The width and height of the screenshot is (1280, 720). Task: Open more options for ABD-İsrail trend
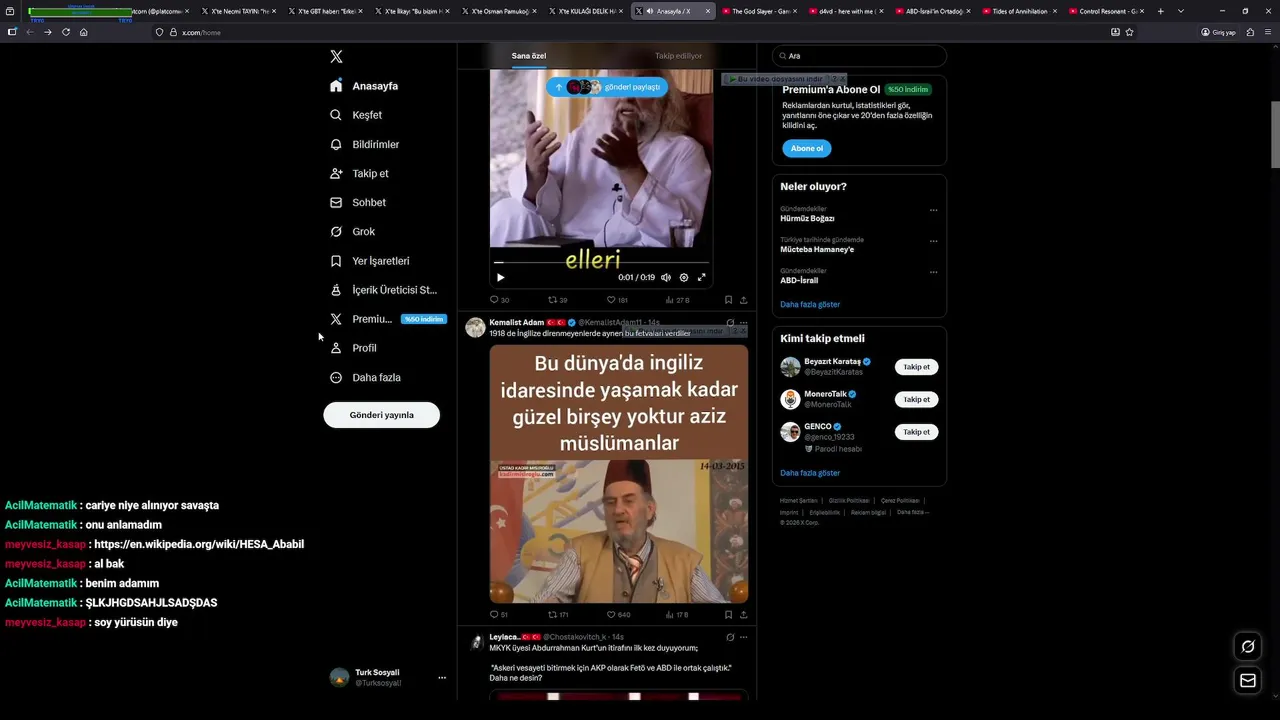933,272
